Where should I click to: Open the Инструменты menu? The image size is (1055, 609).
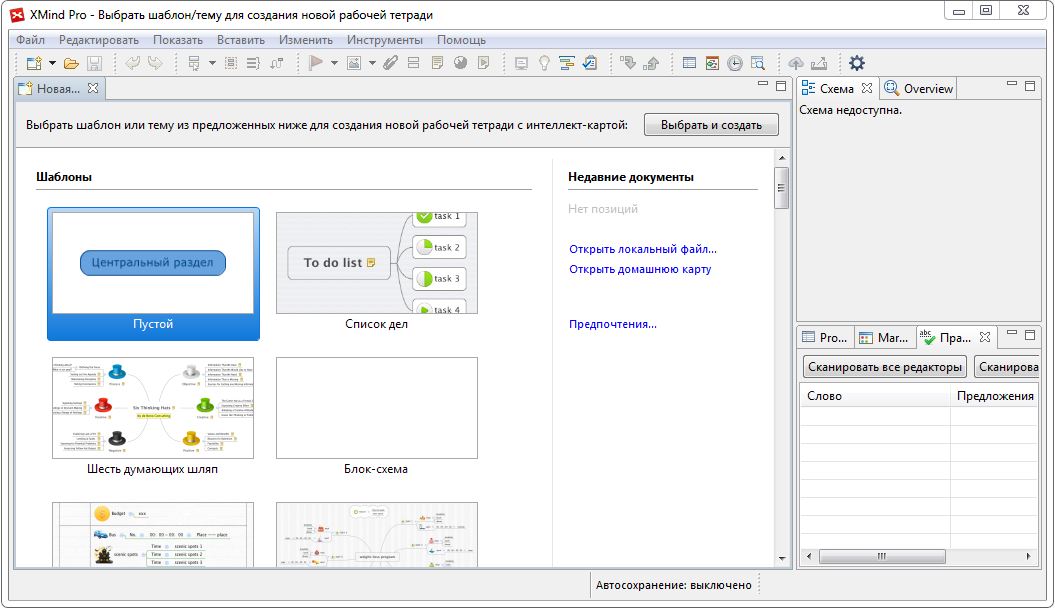click(385, 40)
